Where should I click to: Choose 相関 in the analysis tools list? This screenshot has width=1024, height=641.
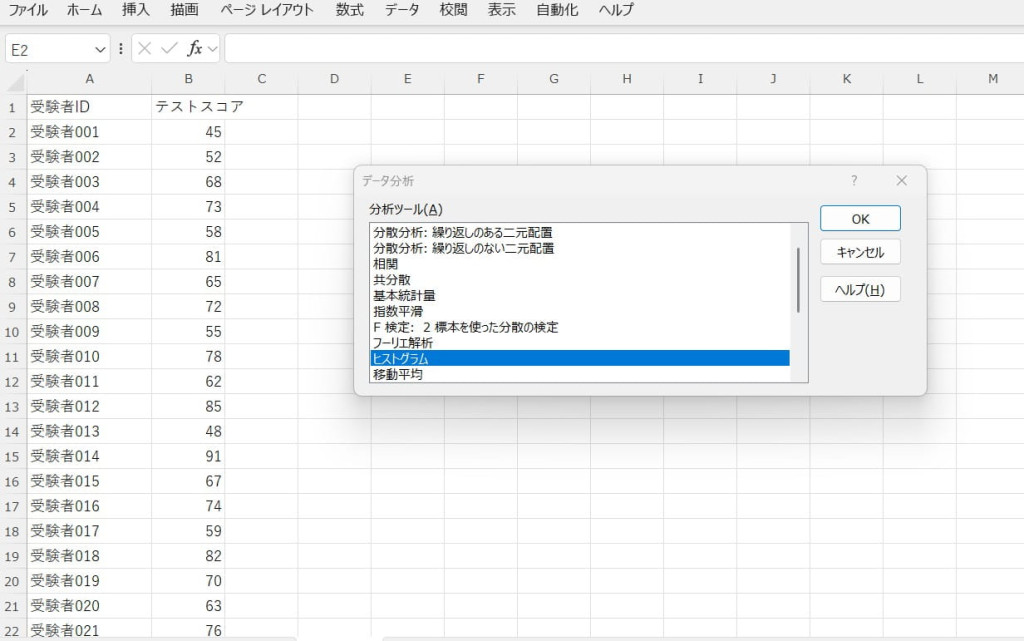pyautogui.click(x=384, y=264)
